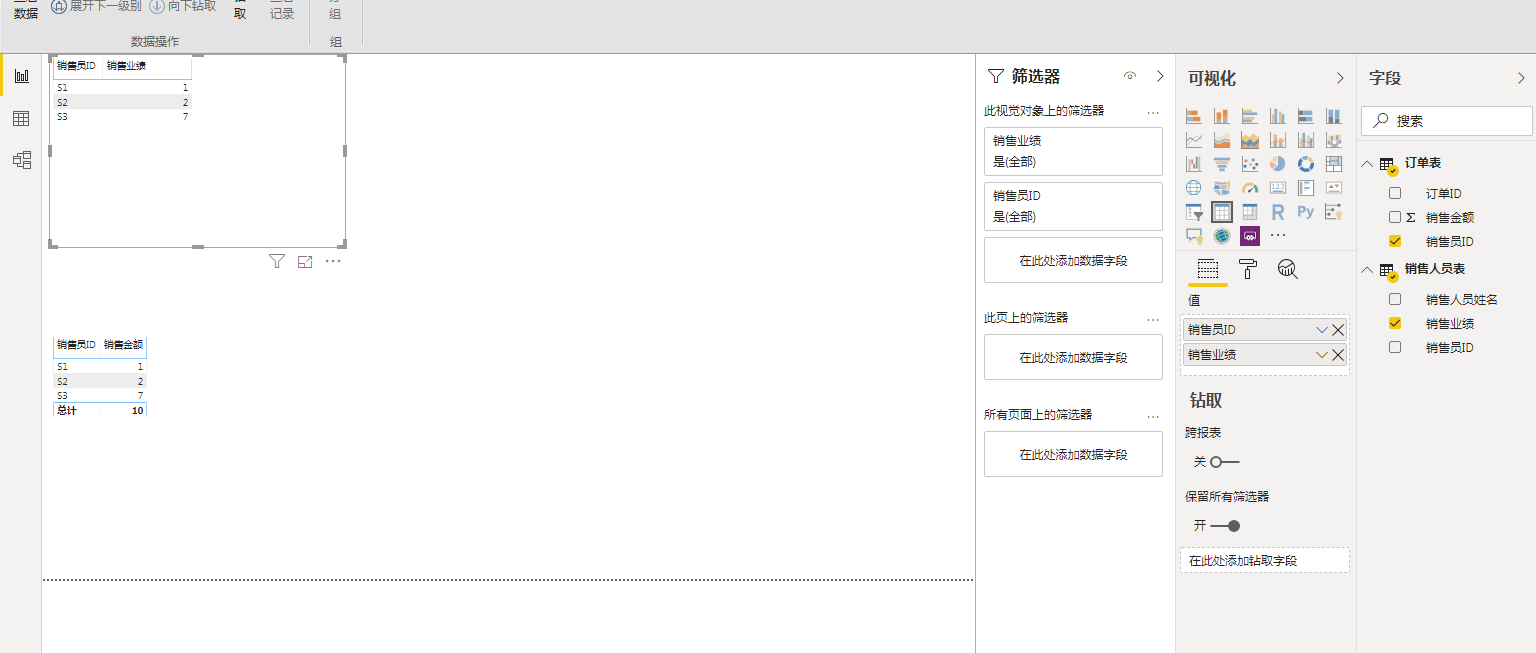Image resolution: width=1536 pixels, height=653 pixels.
Task: Check the 订单ID field checkbox
Action: (1395, 193)
